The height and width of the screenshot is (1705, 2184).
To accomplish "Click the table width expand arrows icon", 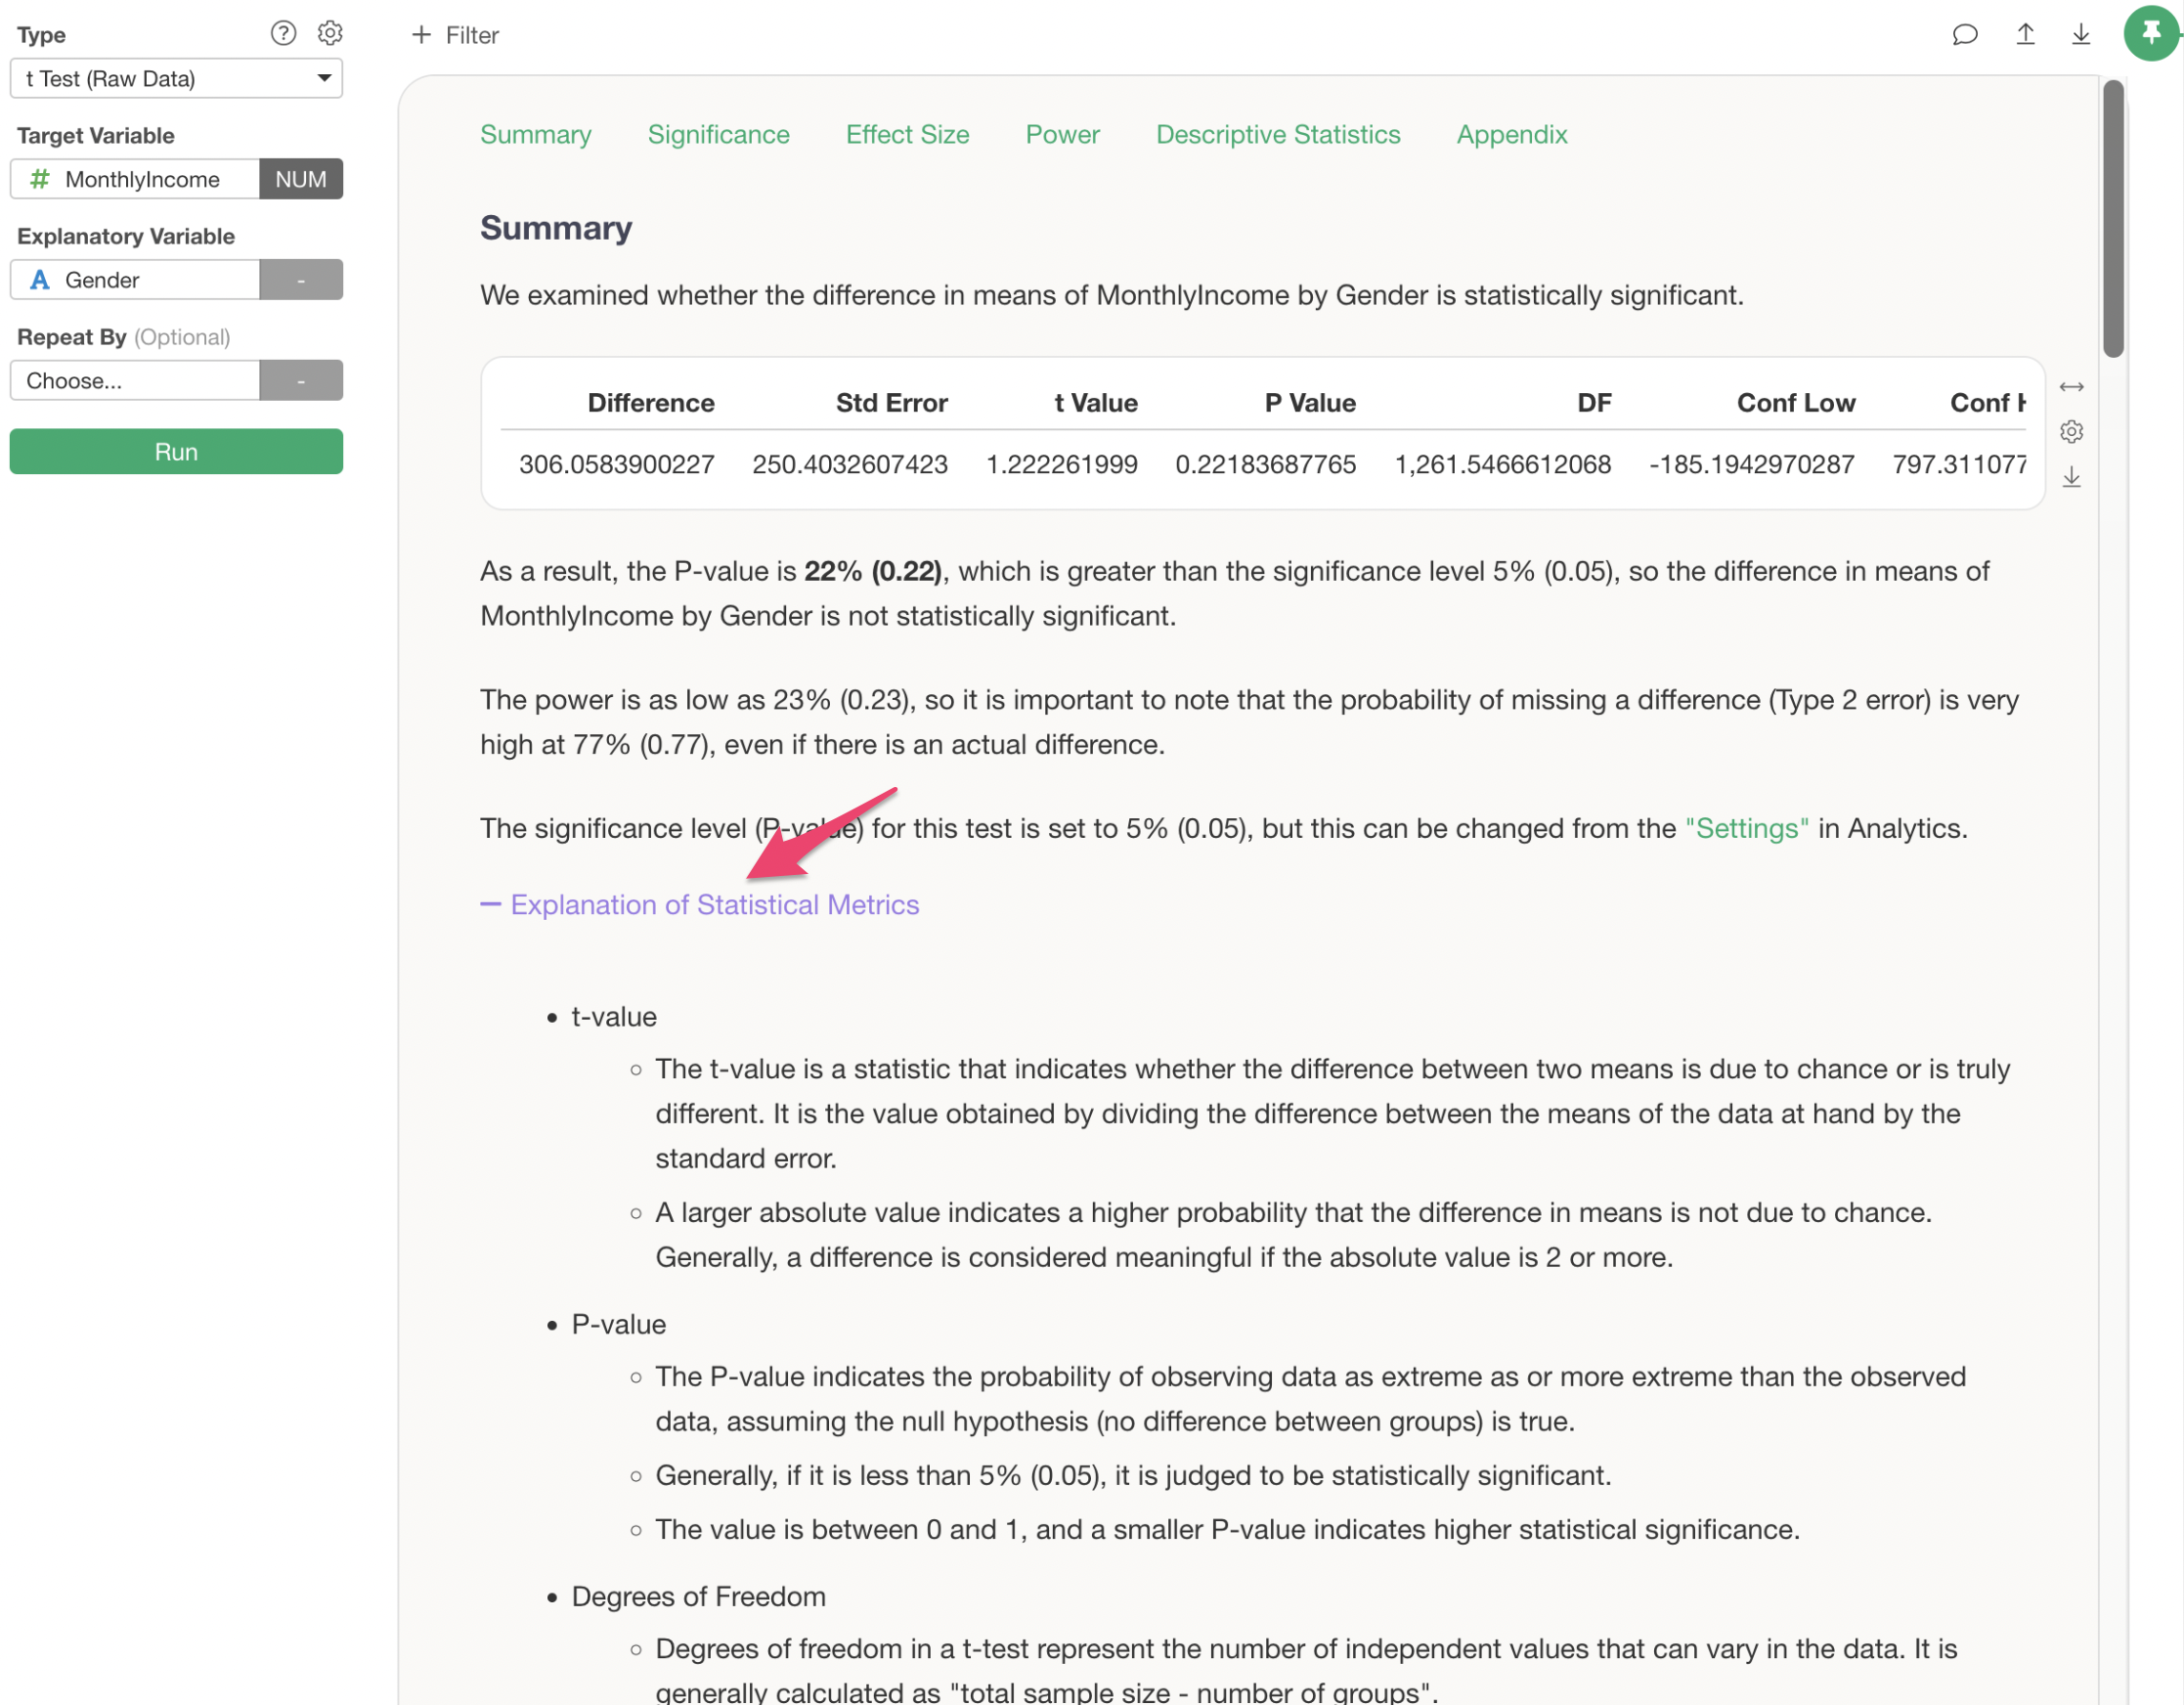I will pos(2071,387).
